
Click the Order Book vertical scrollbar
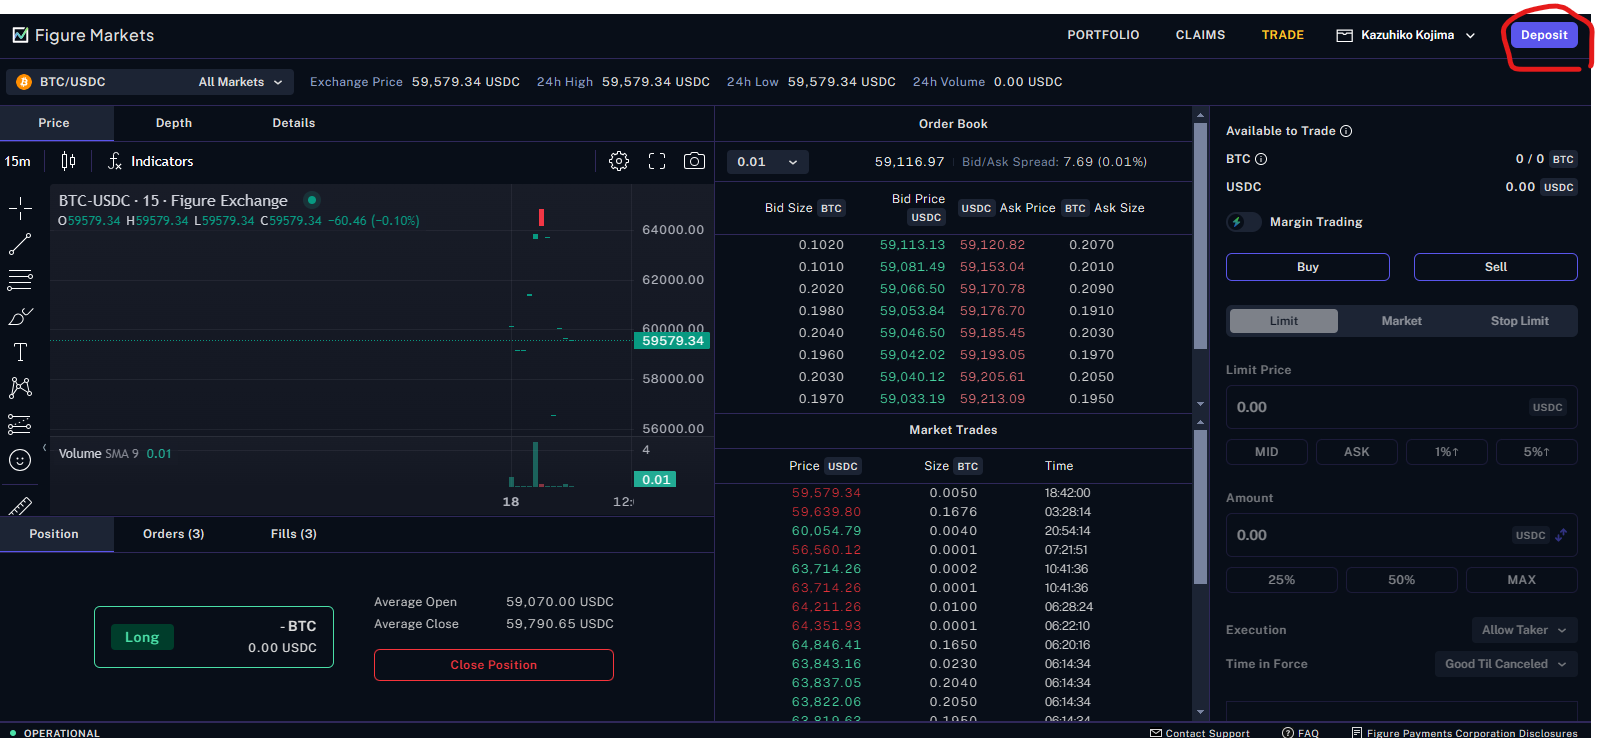(x=1200, y=236)
